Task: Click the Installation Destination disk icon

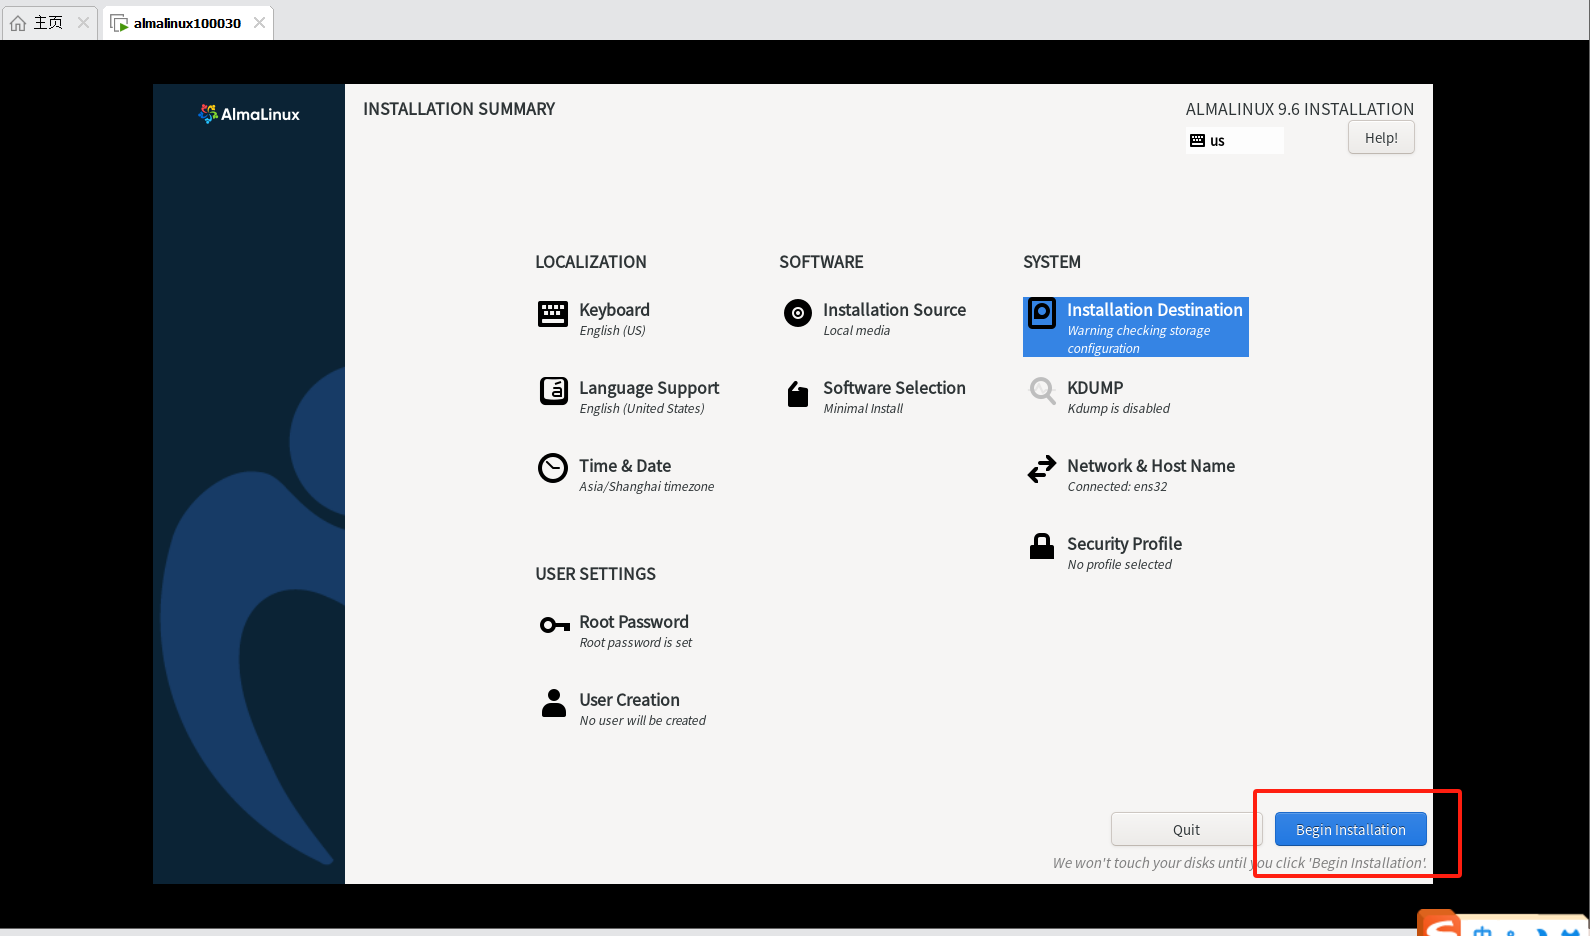Action: tap(1042, 313)
